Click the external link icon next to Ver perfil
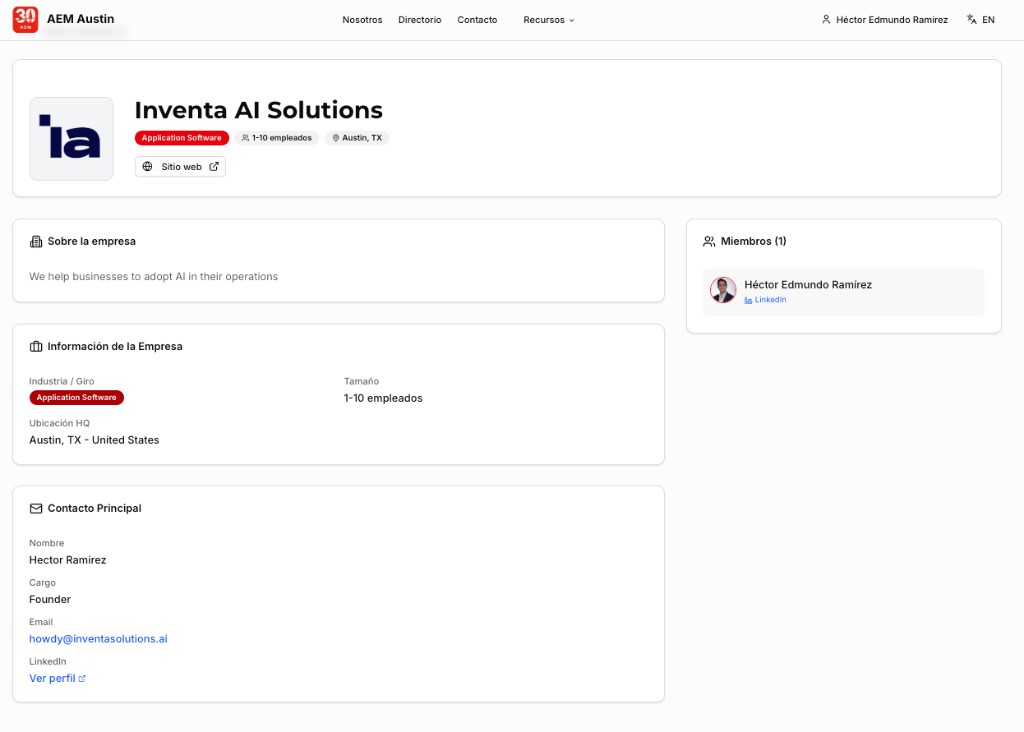The image size is (1024, 732). [x=82, y=679]
